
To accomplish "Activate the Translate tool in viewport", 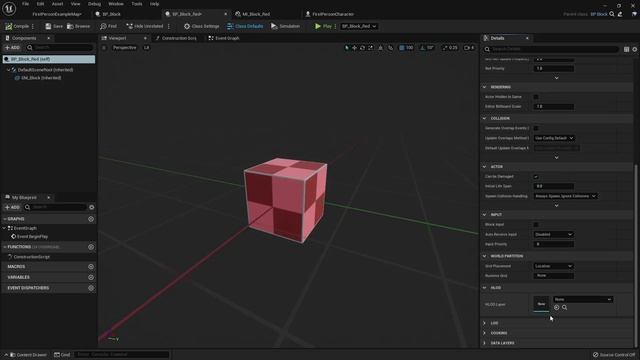I will (x=354, y=48).
